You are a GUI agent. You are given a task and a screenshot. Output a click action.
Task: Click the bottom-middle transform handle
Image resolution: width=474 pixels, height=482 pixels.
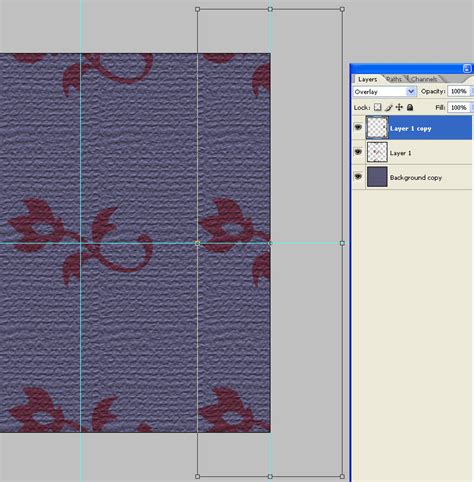click(x=270, y=476)
